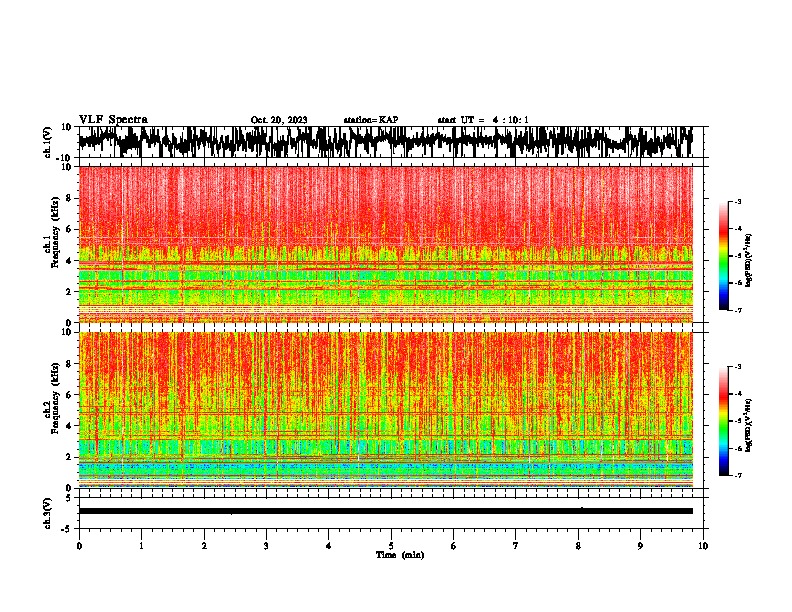Screen dimensions: 792x612
Task: Click time axis tick label "1"
Action: tap(141, 546)
